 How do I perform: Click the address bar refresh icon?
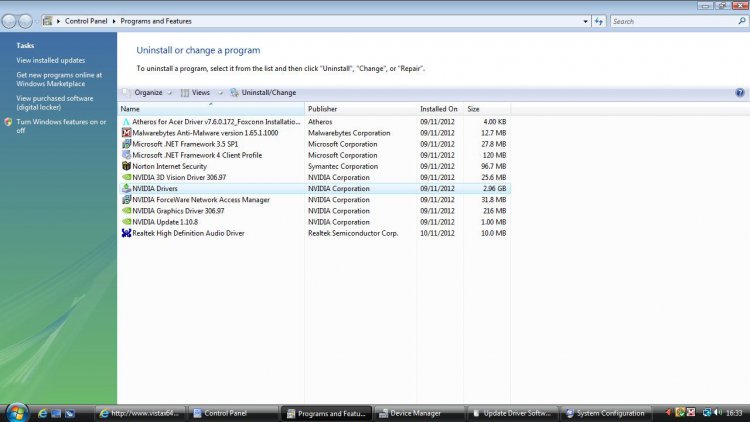pyautogui.click(x=599, y=21)
